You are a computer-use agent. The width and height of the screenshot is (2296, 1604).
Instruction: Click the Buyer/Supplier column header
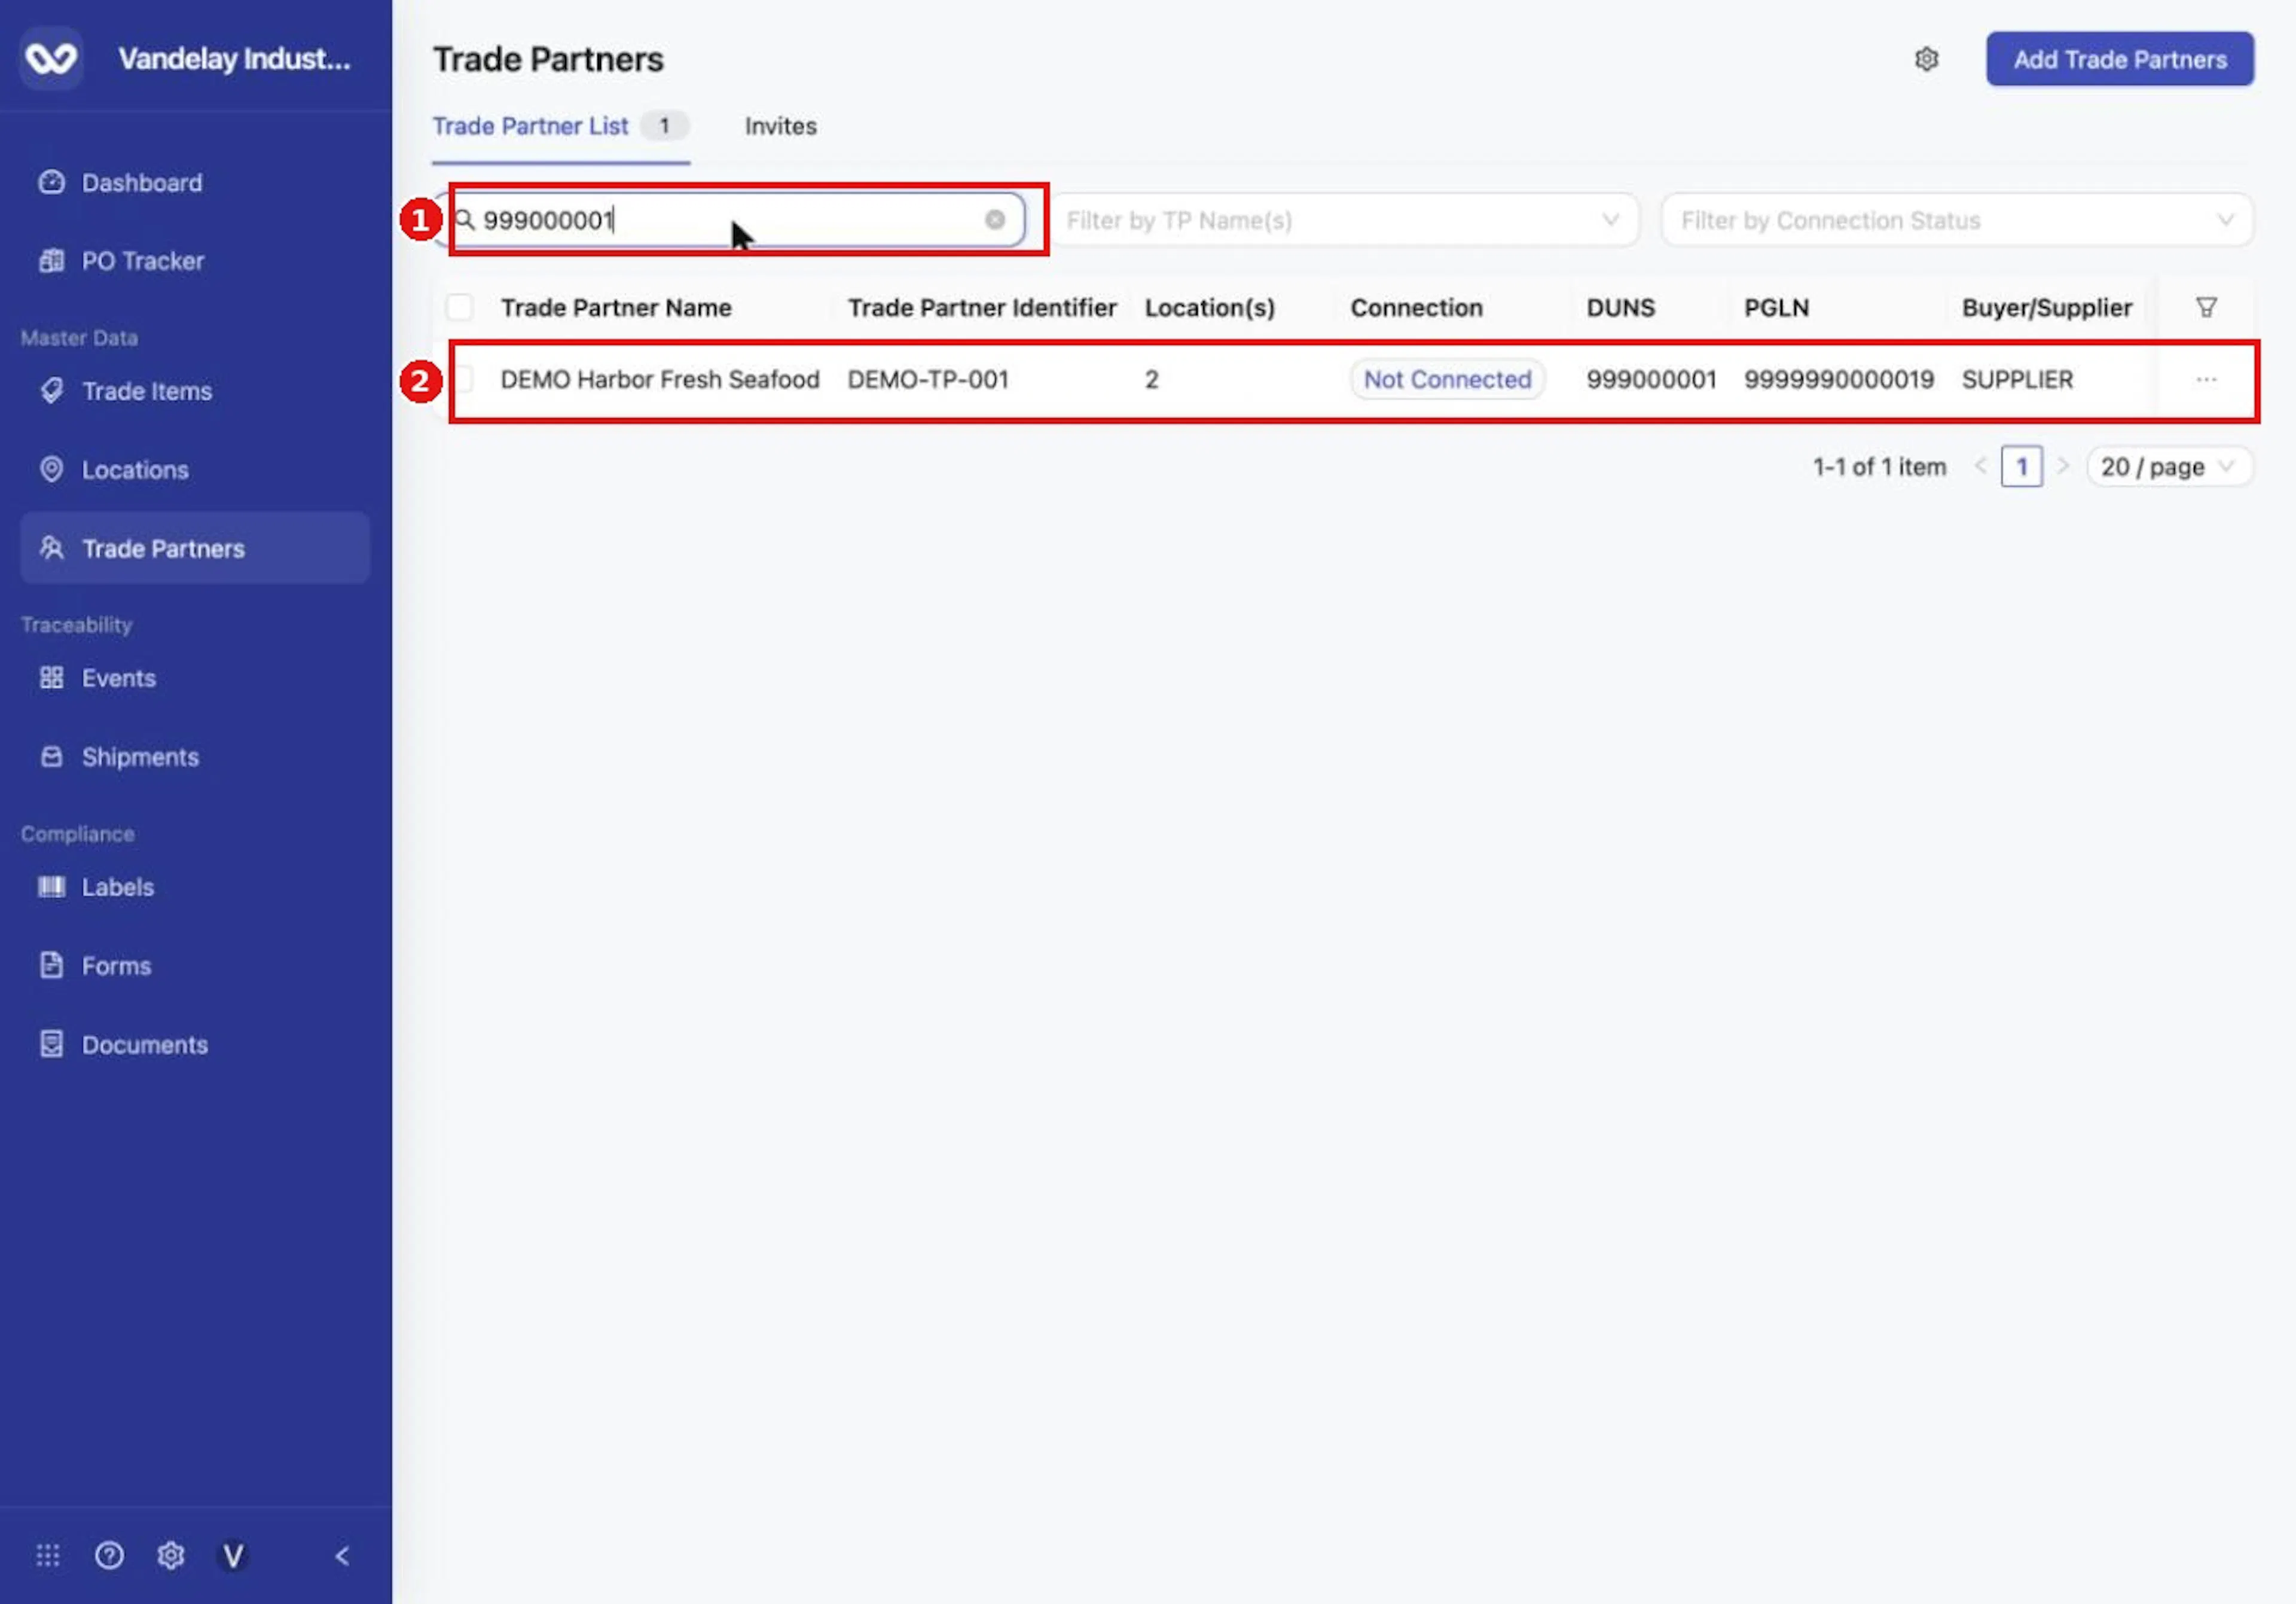[2046, 307]
